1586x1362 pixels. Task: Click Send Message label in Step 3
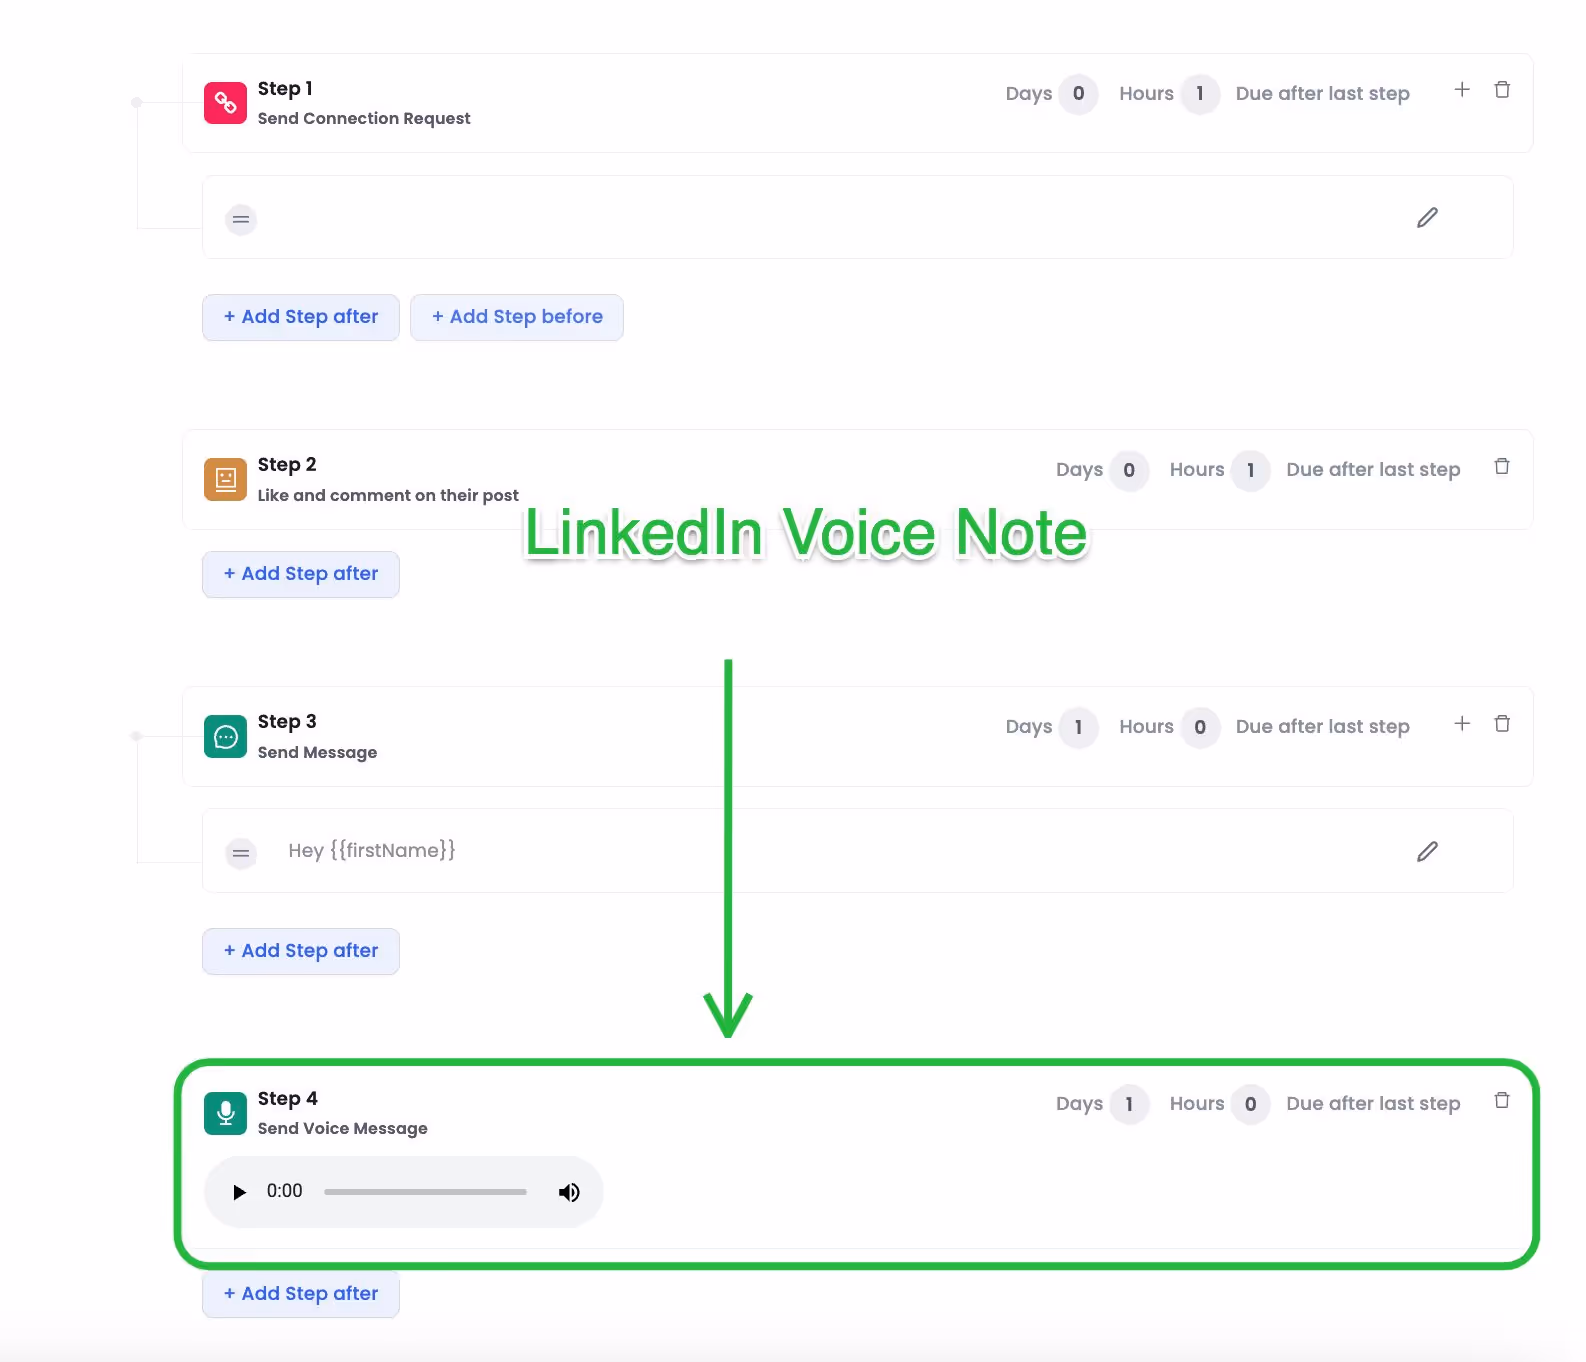click(317, 752)
